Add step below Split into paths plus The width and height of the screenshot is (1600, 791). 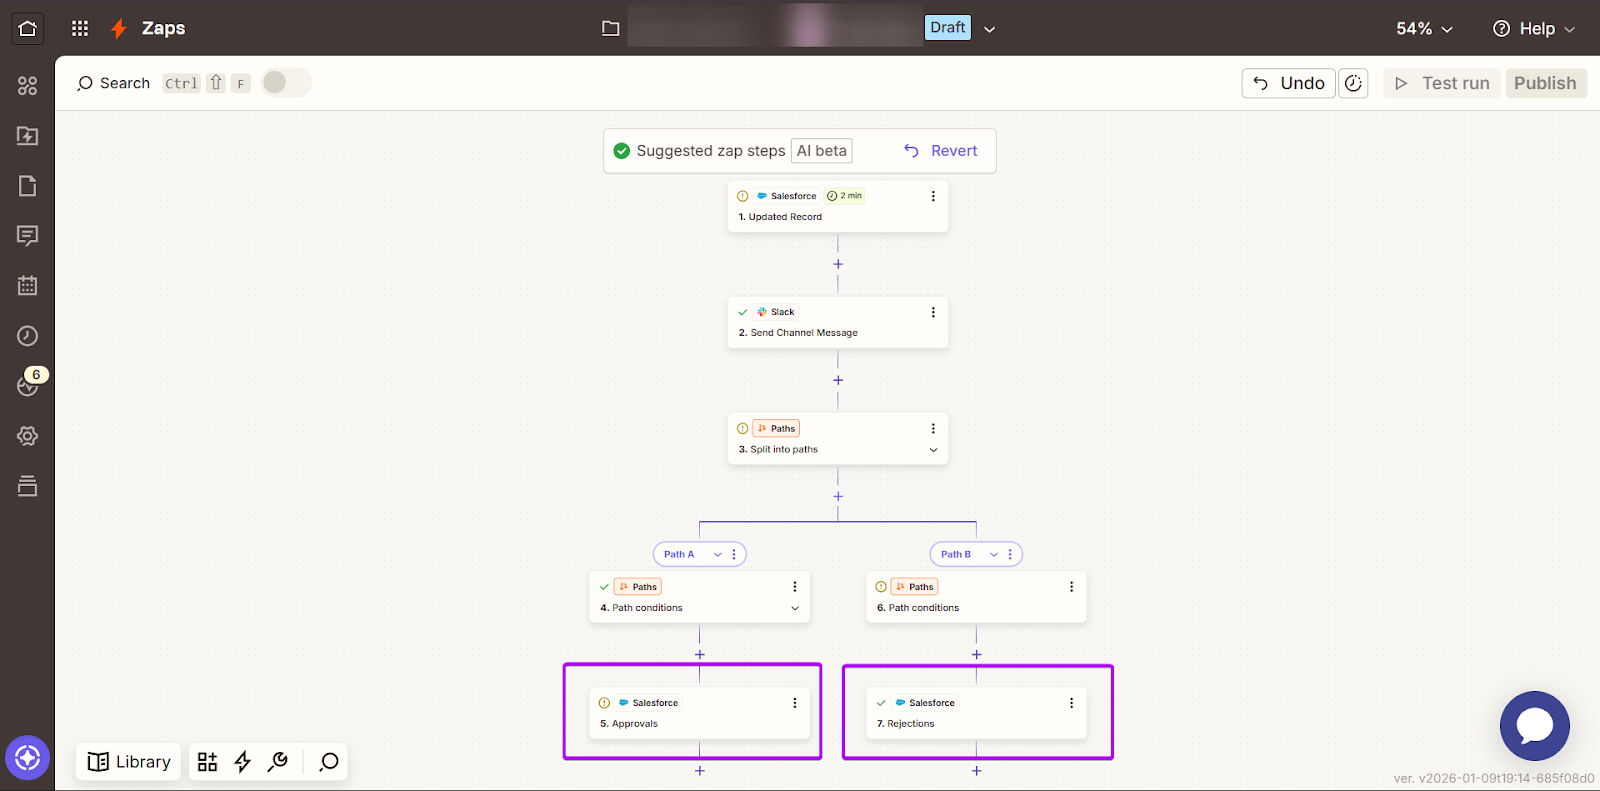(x=838, y=496)
